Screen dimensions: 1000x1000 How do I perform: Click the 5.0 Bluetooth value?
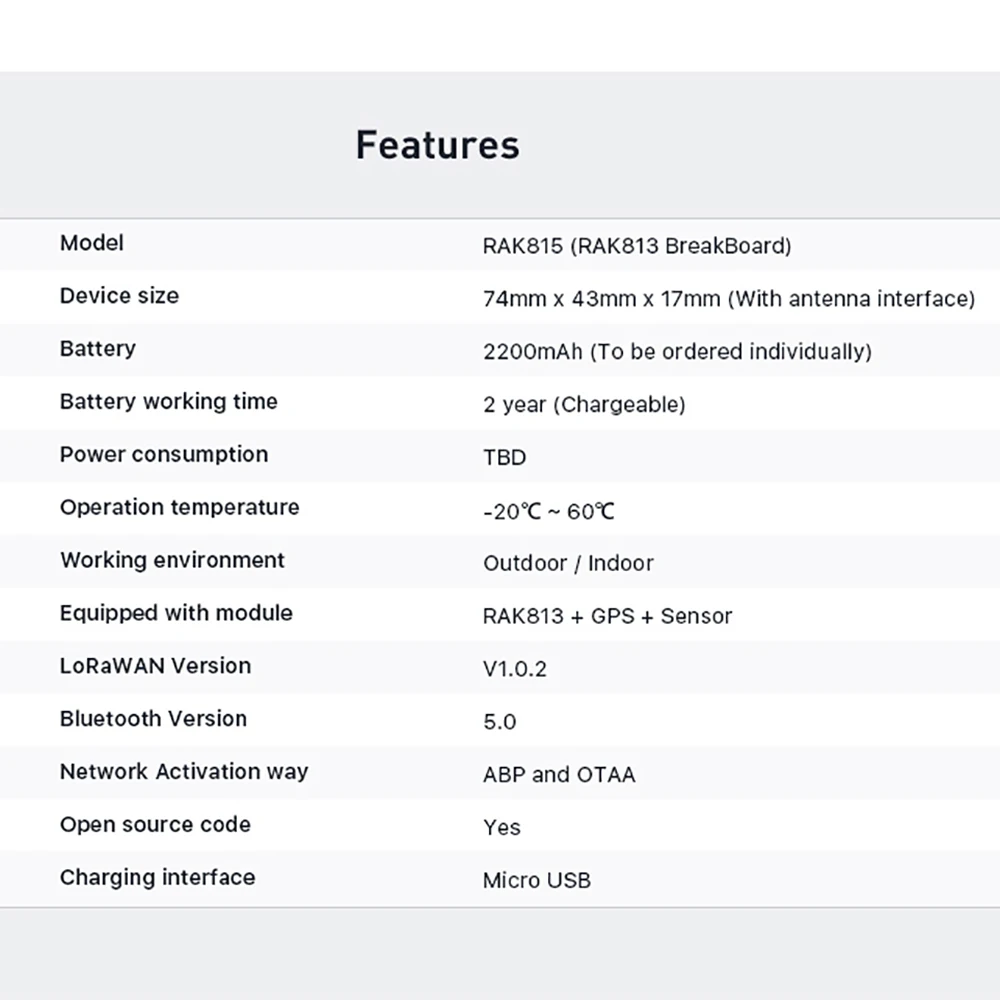[499, 722]
